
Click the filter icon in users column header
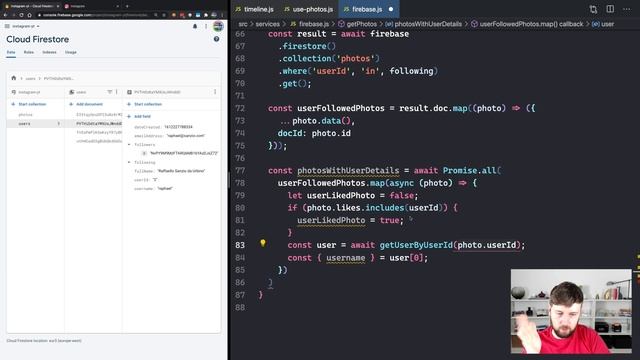pos(109,92)
